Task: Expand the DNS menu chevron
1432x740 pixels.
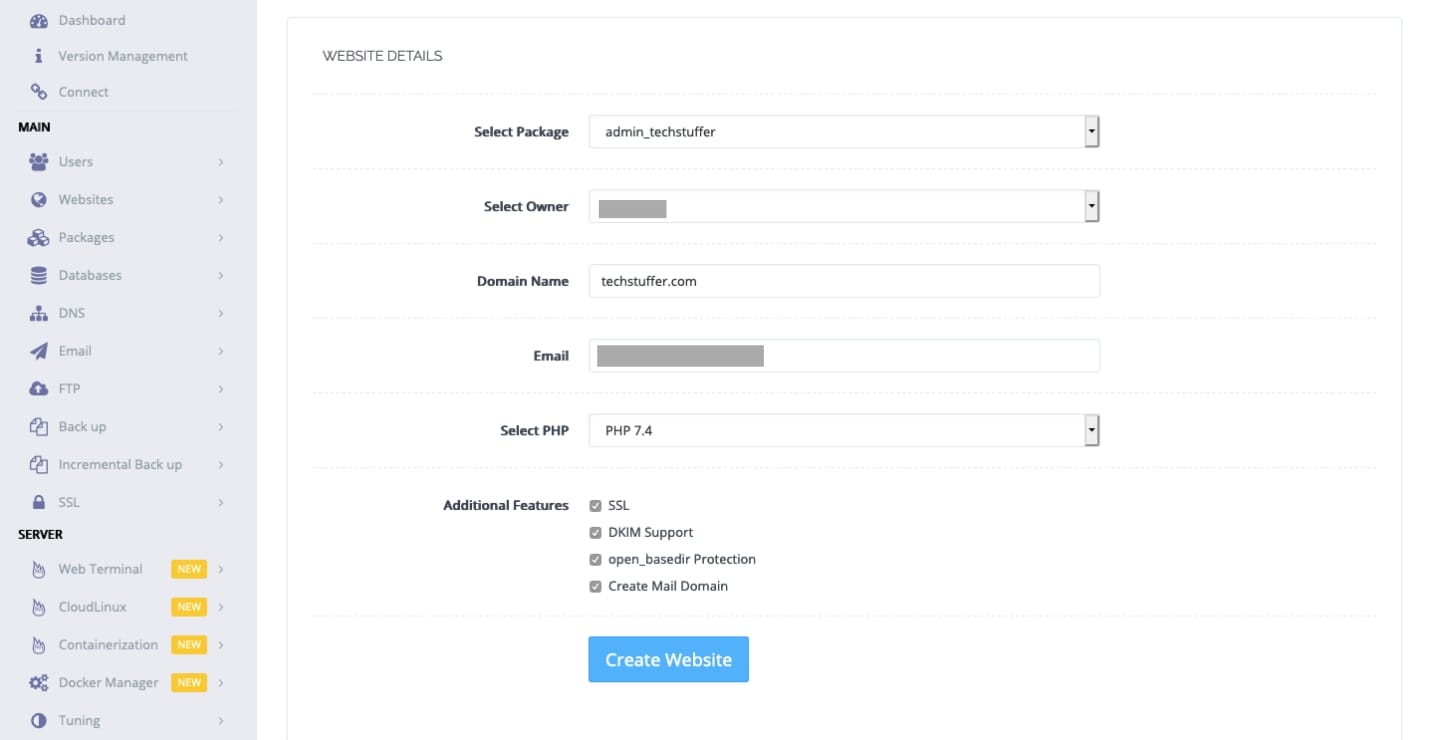Action: pyautogui.click(x=220, y=313)
